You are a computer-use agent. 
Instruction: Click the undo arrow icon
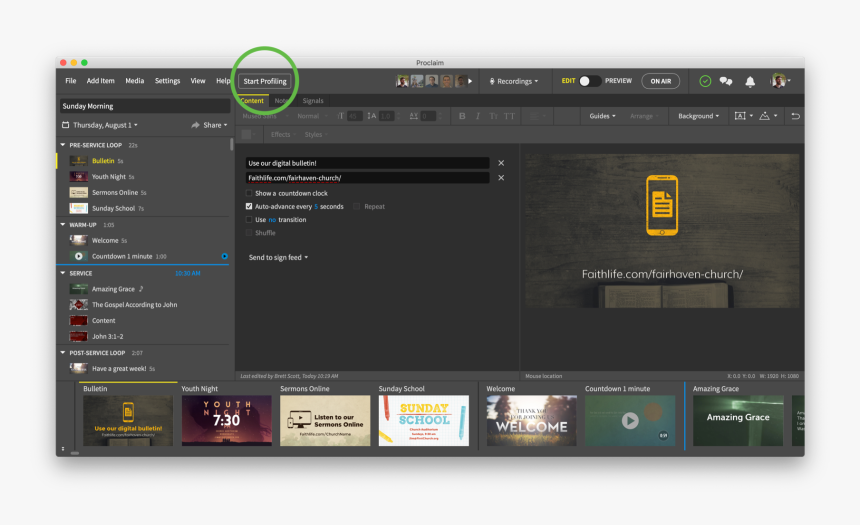pos(795,116)
